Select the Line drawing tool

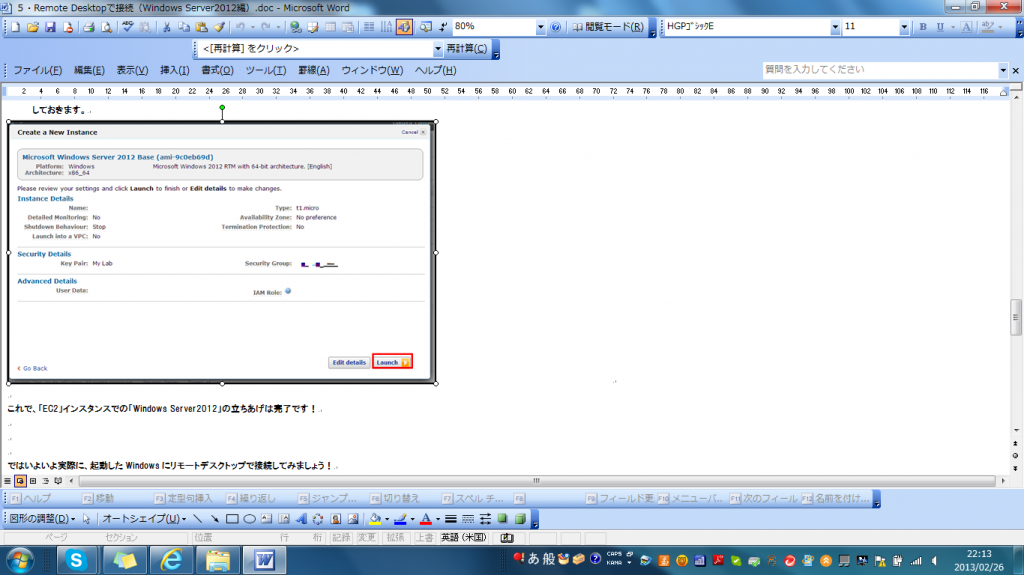(x=198, y=519)
